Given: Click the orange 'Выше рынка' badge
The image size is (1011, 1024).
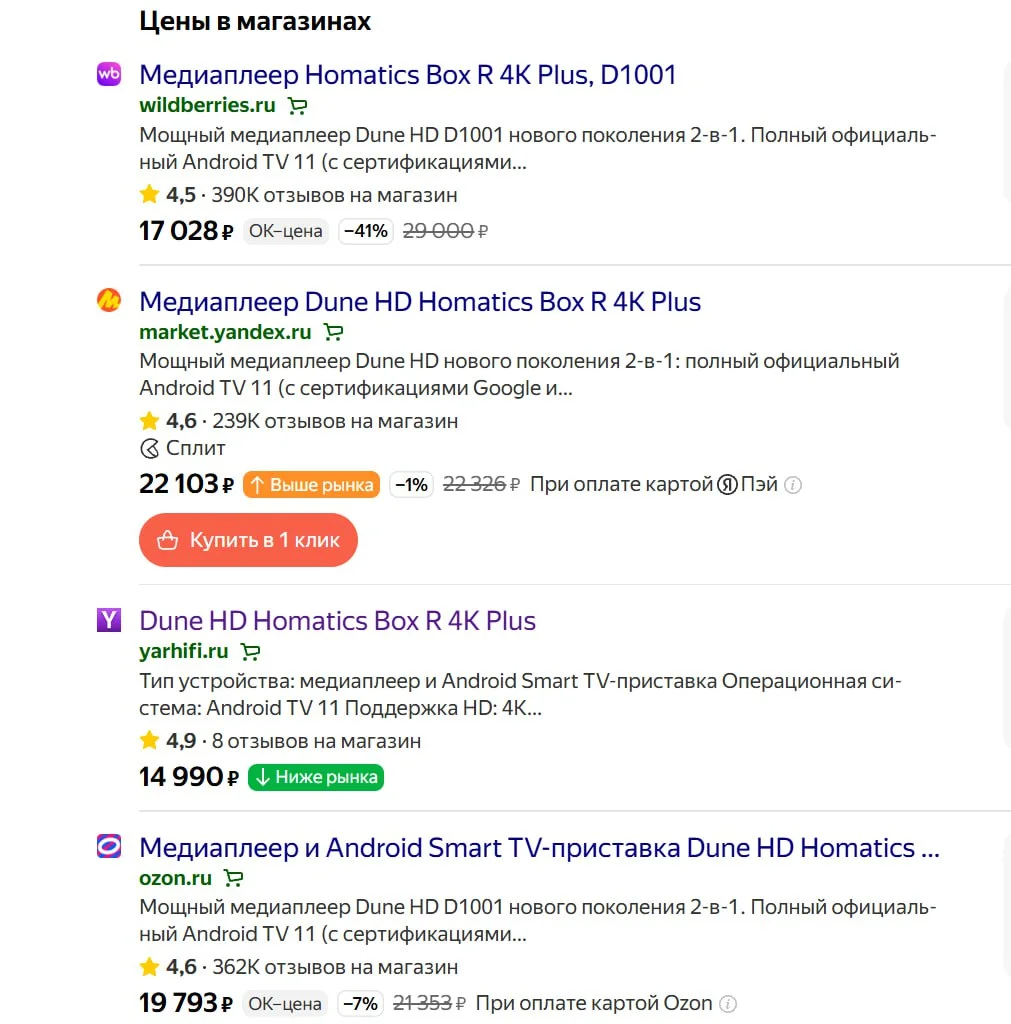Looking at the screenshot, I should [x=311, y=485].
